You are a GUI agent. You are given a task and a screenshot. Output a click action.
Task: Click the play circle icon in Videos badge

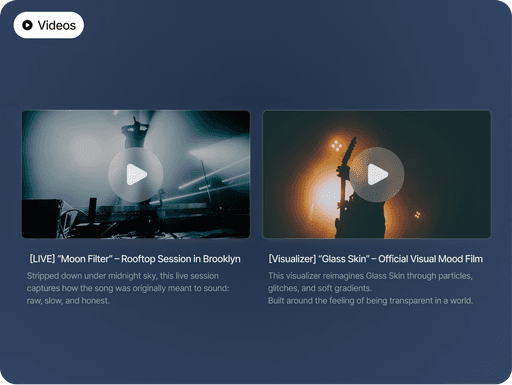[27, 25]
